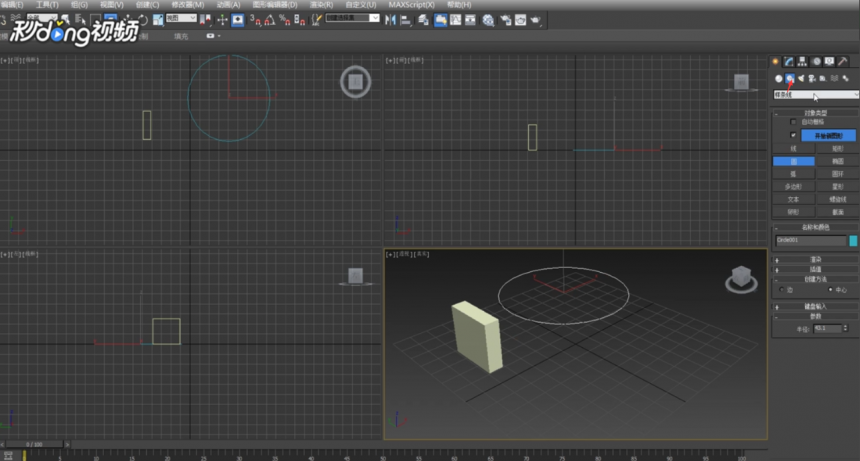860x461 pixels.
Task: Open the Render Setup icon
Action: 505,20
